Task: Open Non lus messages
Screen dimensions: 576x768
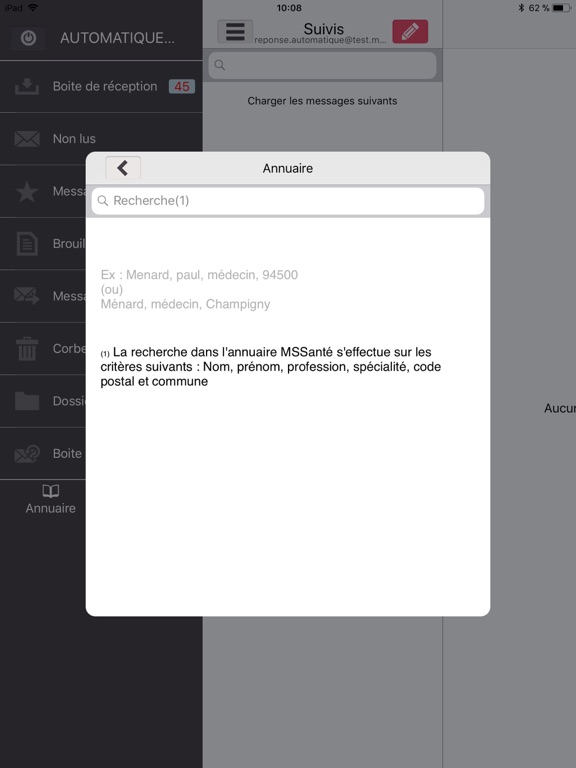Action: click(x=101, y=139)
